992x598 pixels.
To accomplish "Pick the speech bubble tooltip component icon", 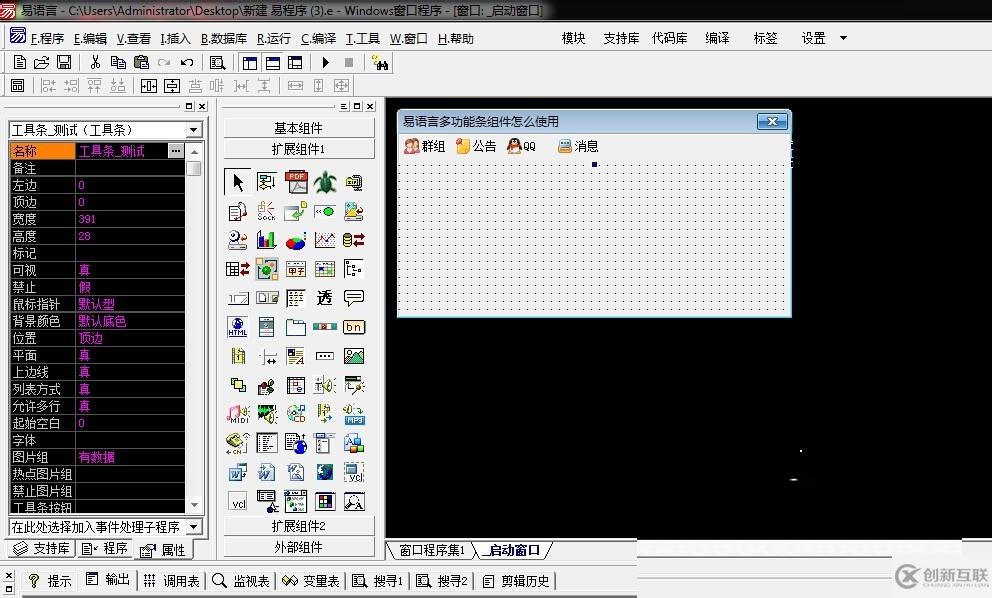I will 354,297.
